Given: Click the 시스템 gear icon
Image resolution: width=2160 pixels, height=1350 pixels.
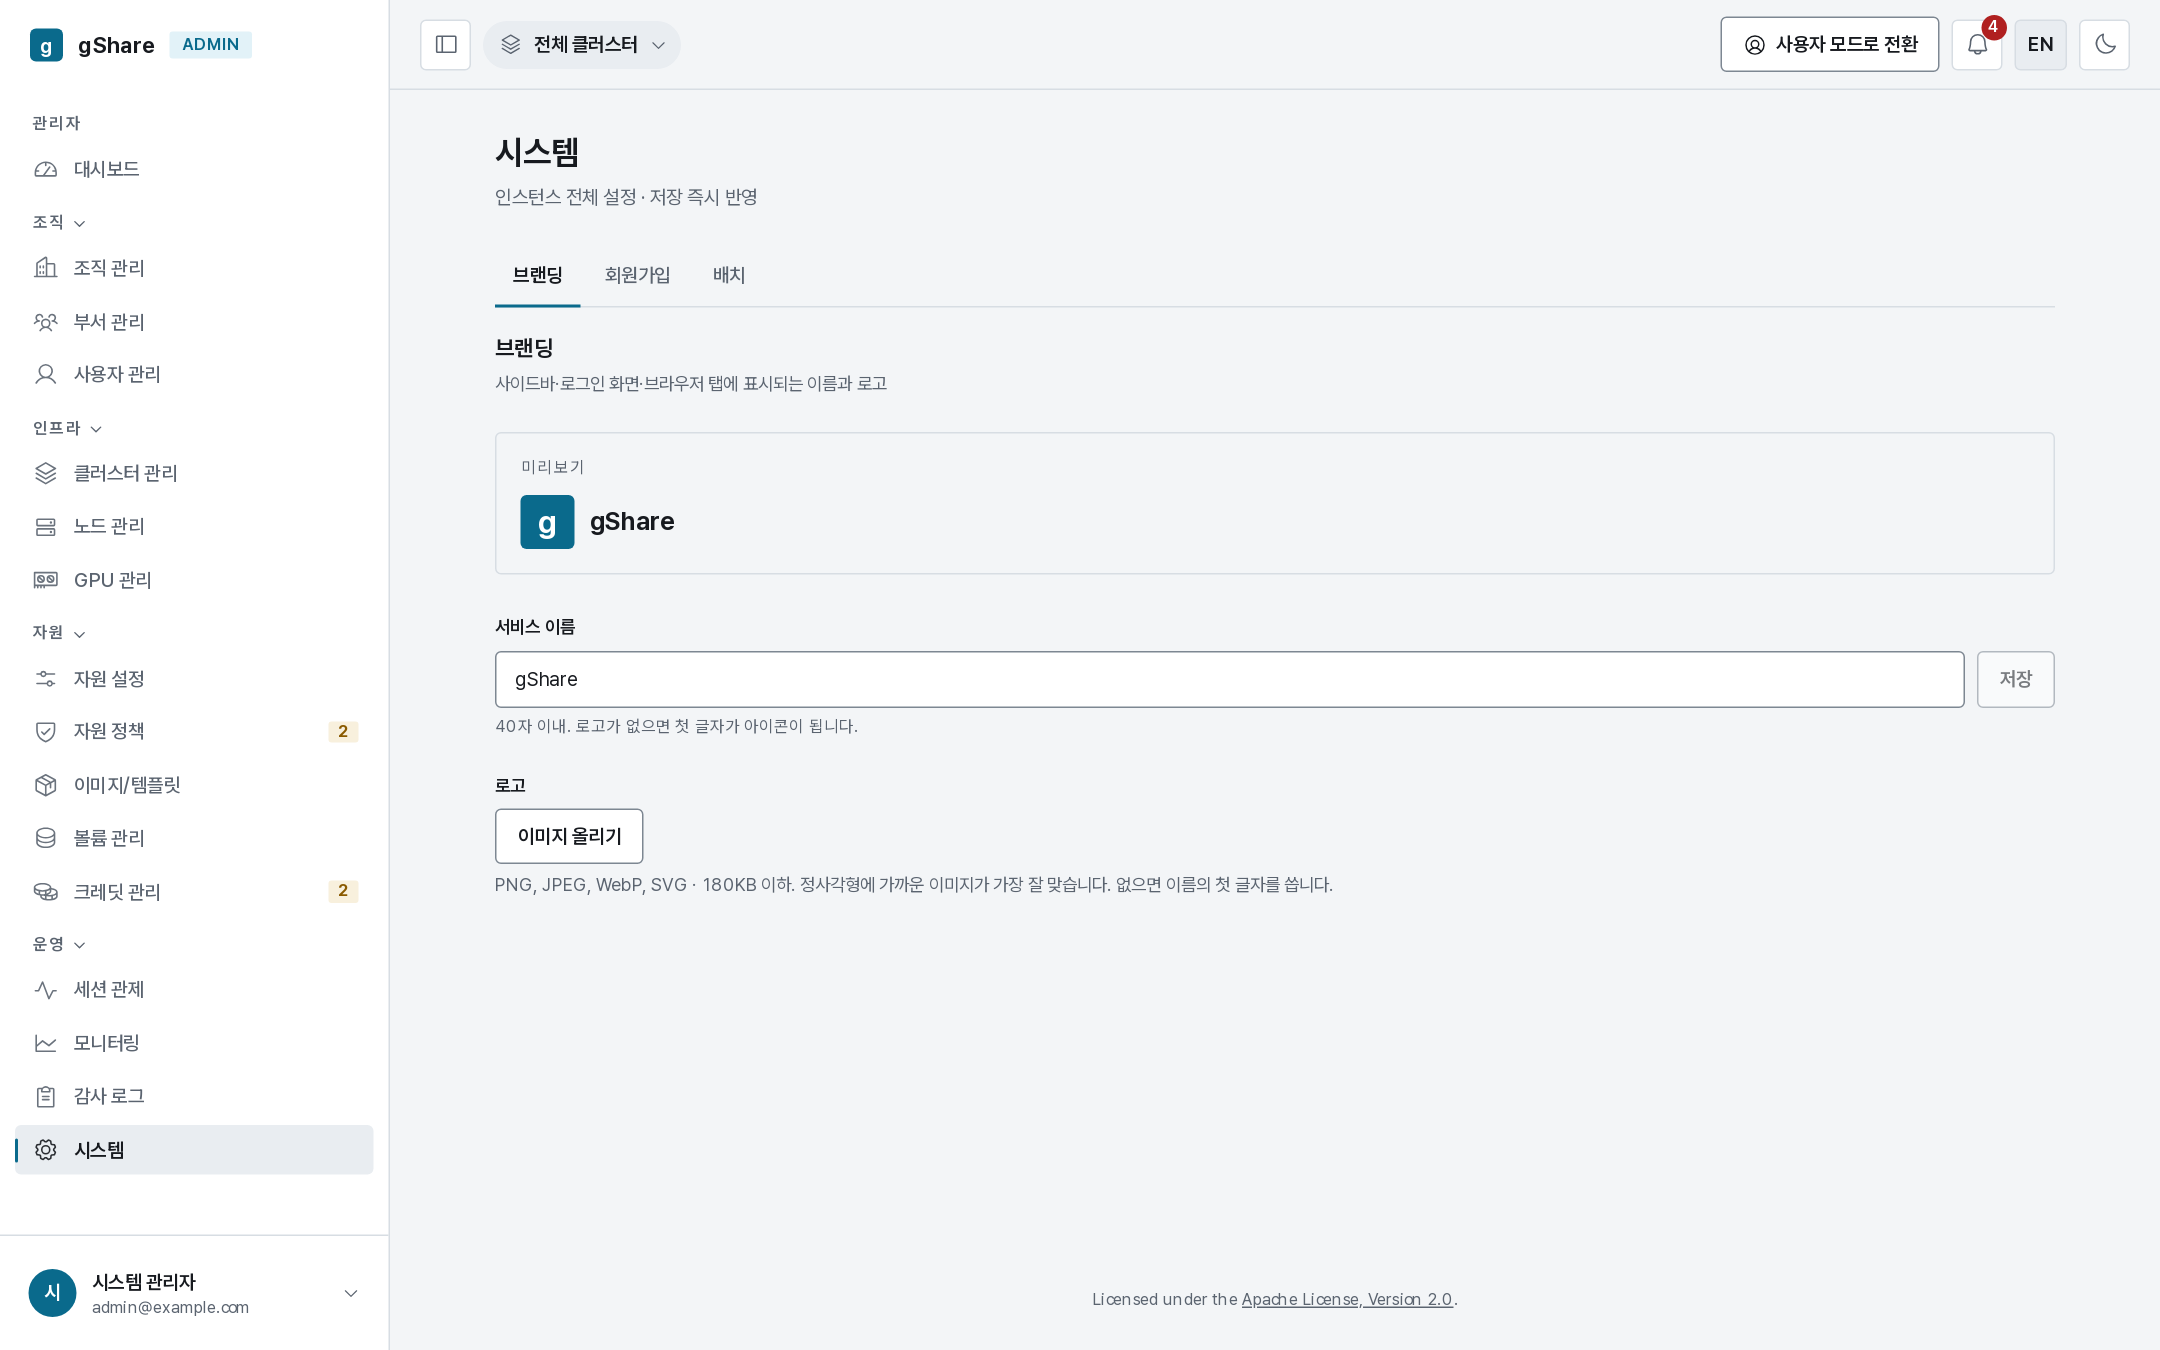Looking at the screenshot, I should tap(46, 1150).
